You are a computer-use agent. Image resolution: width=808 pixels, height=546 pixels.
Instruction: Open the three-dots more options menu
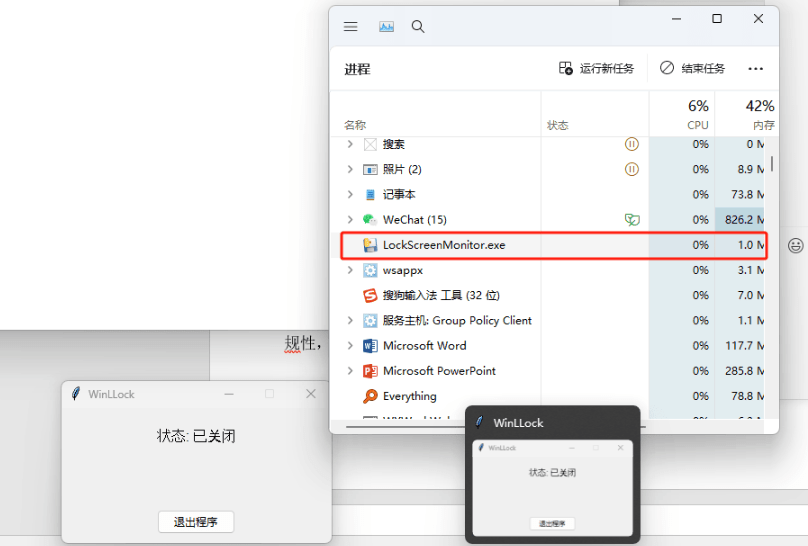click(755, 69)
